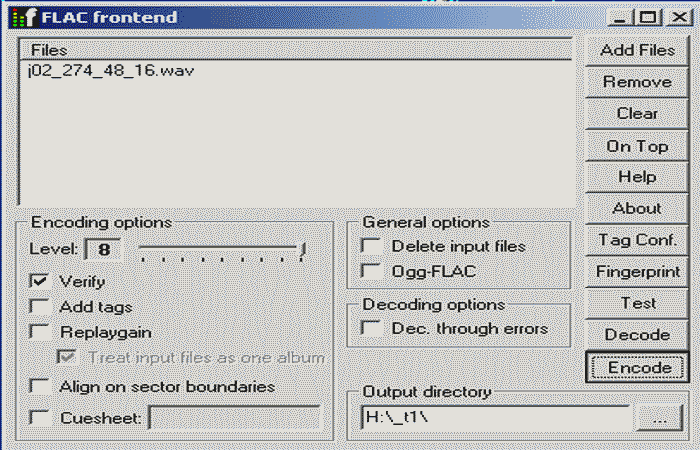Click the Fingerprint button
Image resolution: width=700 pixels, height=450 pixels.
pyautogui.click(x=637, y=271)
